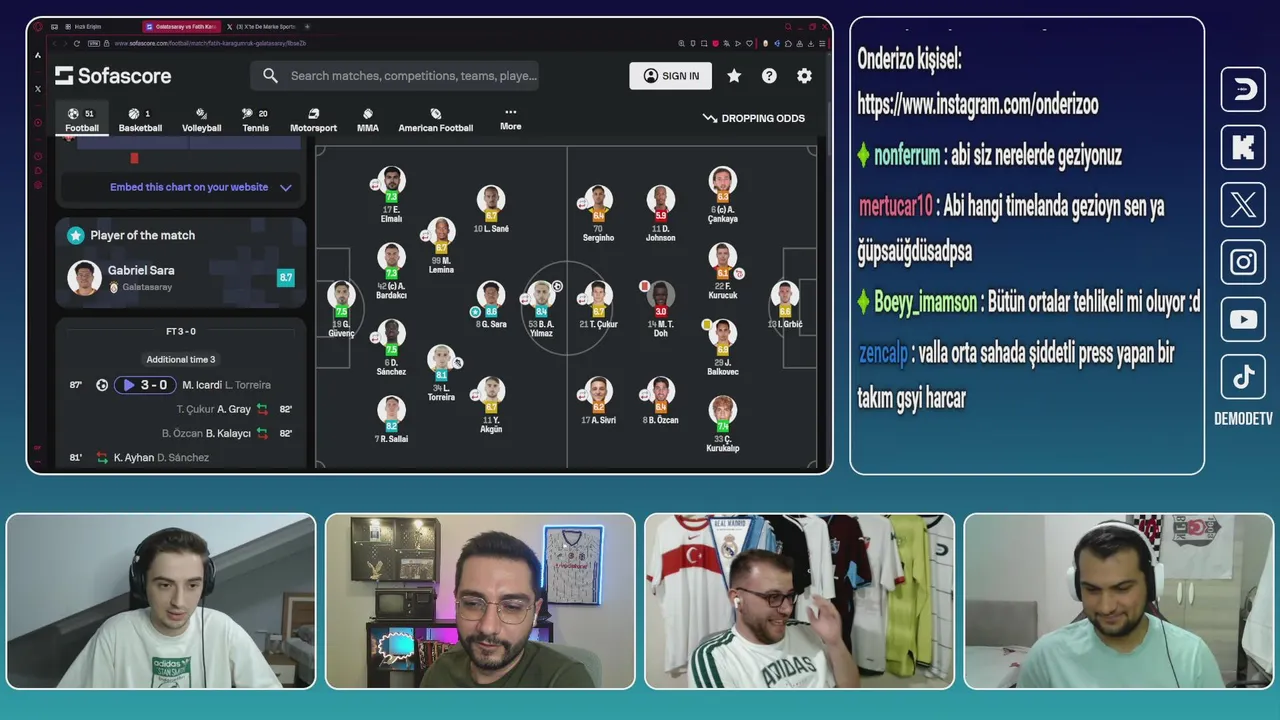
Task: Select B. A. Yılmaz player in center circle
Action: click(541, 294)
